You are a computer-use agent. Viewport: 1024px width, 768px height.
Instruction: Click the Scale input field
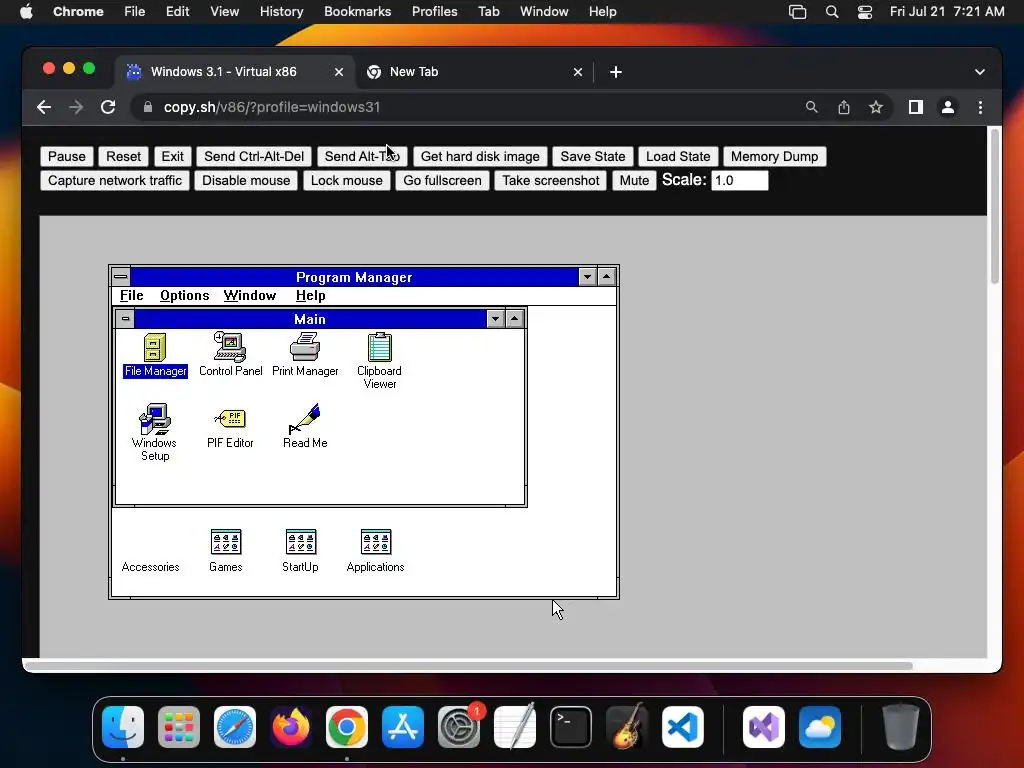coord(739,180)
